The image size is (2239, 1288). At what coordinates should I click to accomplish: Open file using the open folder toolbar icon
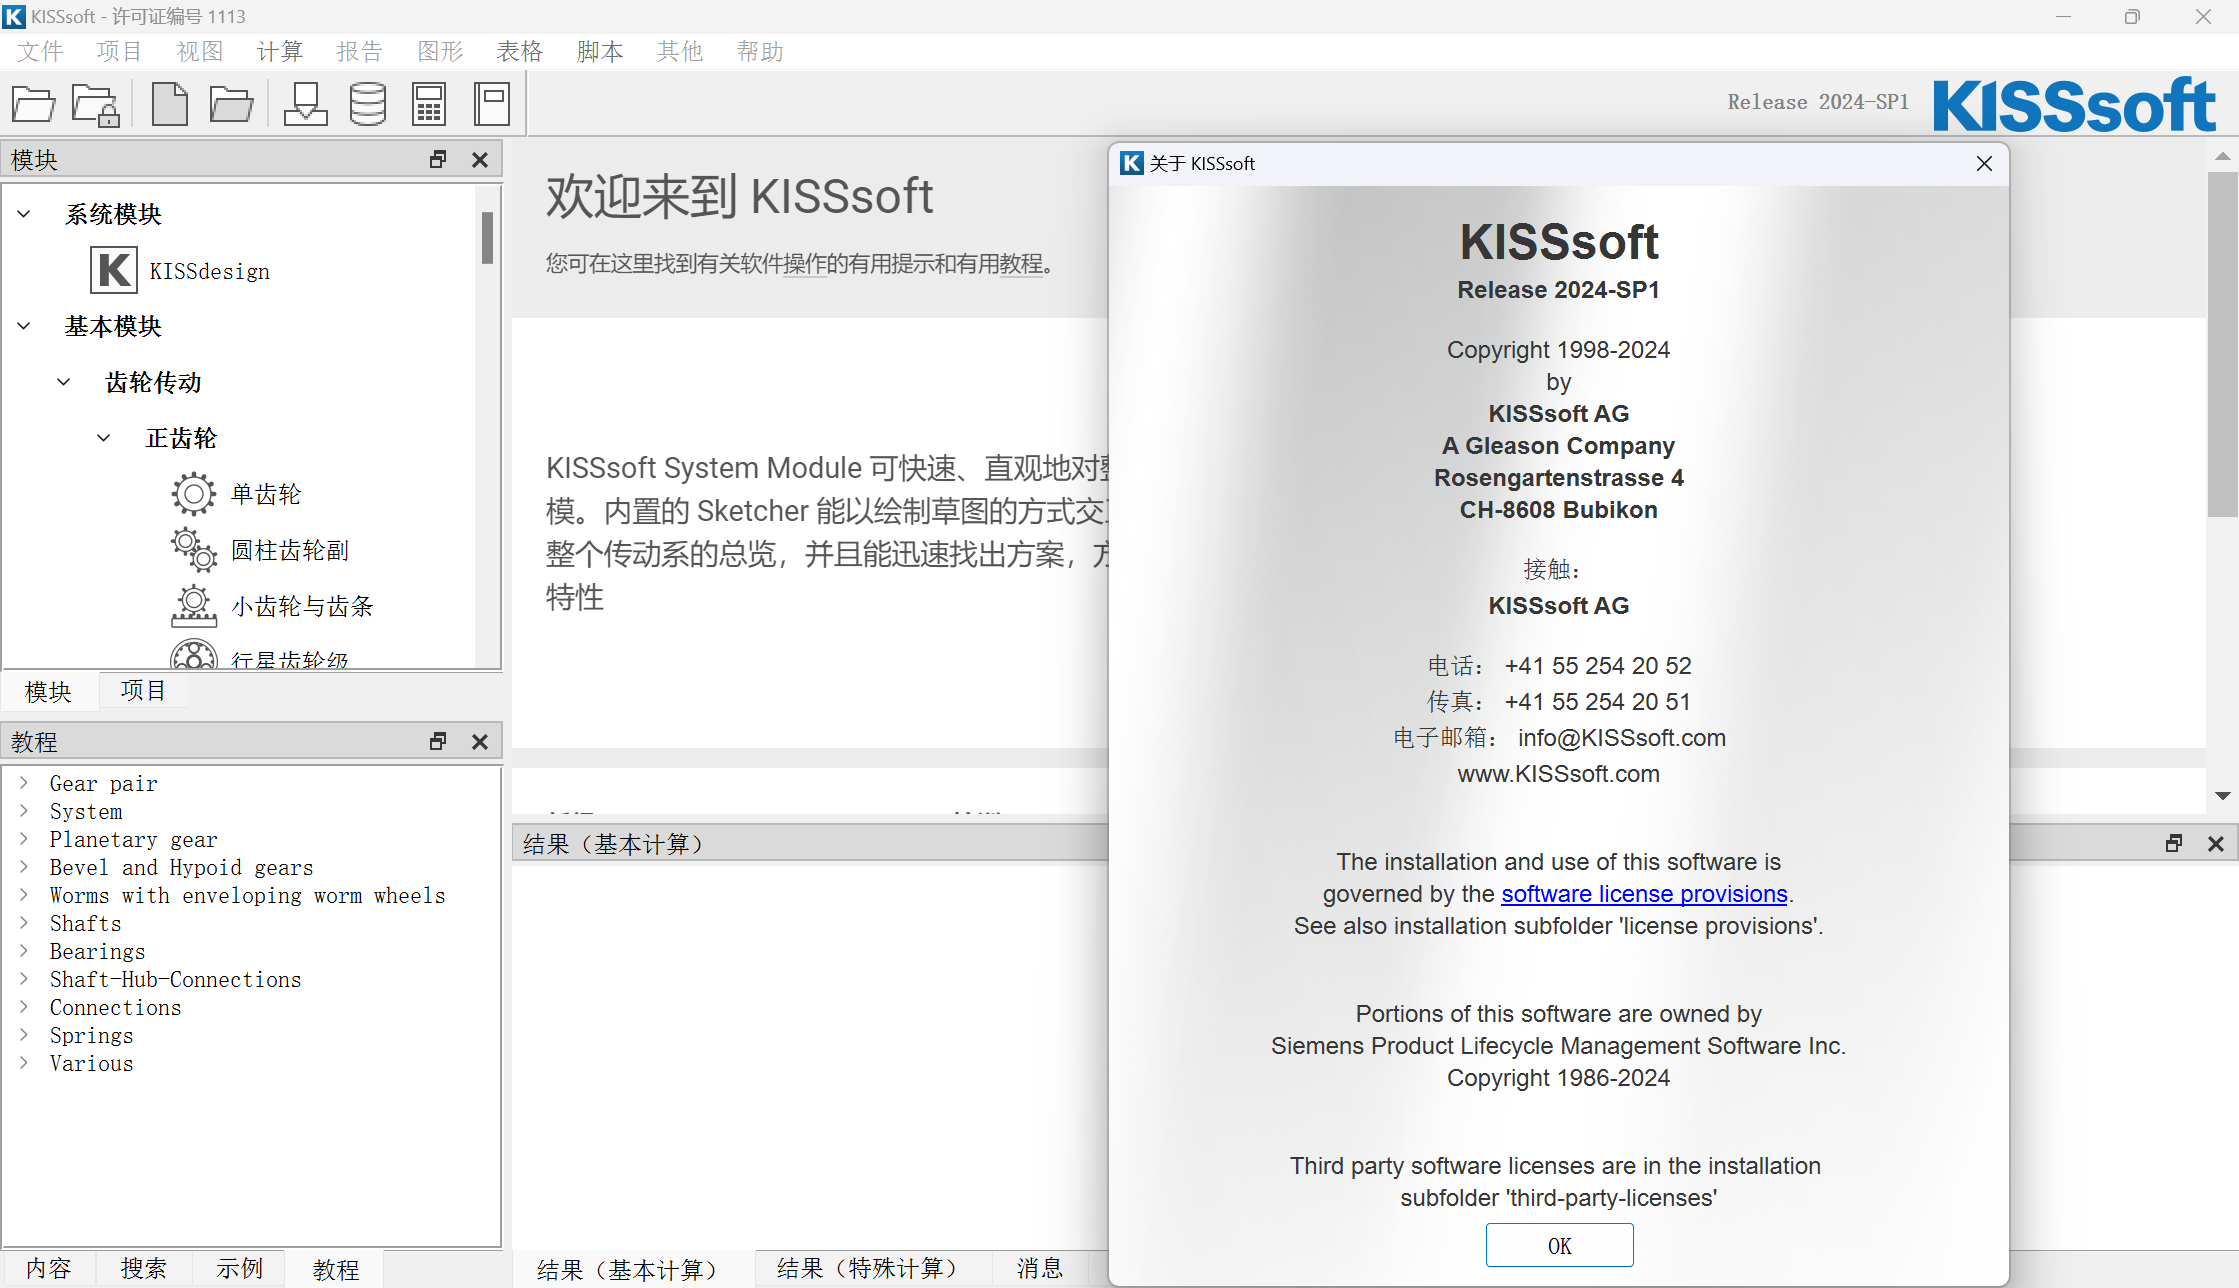tap(33, 104)
